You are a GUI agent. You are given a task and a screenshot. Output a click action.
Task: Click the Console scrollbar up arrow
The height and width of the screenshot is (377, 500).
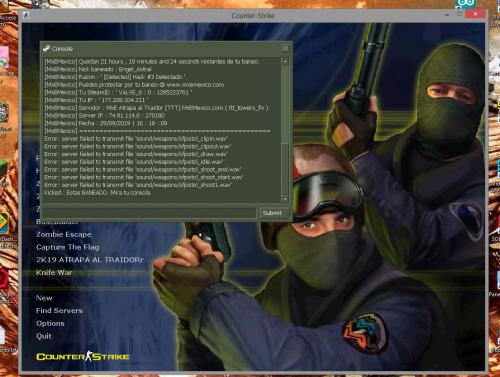click(x=285, y=62)
